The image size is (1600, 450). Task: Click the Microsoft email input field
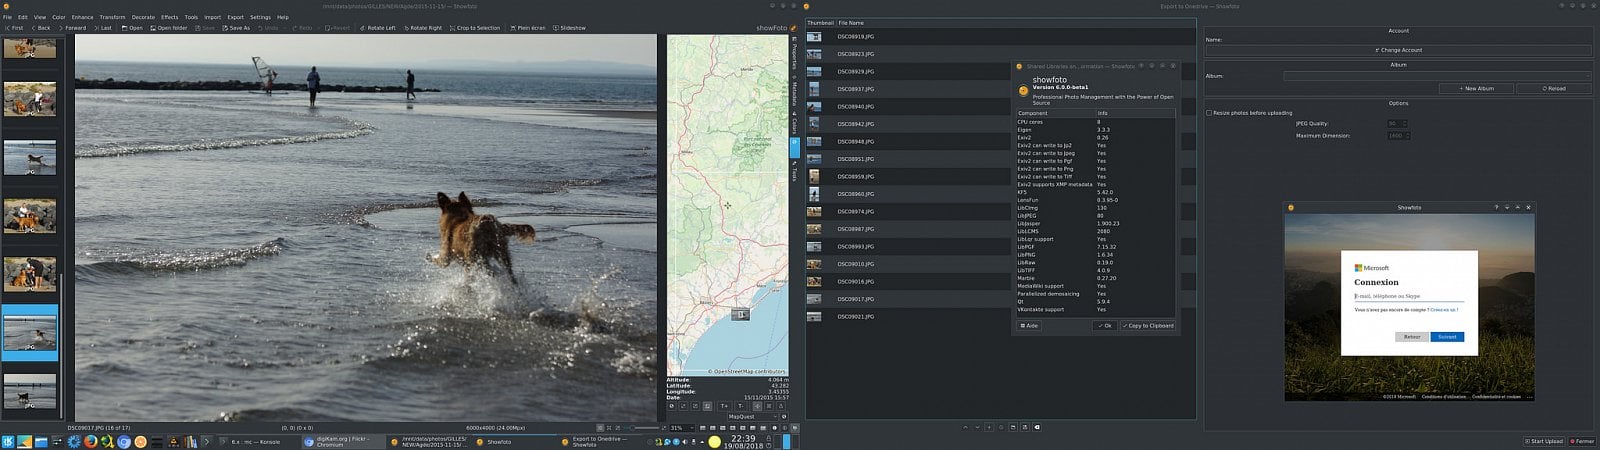point(1409,297)
